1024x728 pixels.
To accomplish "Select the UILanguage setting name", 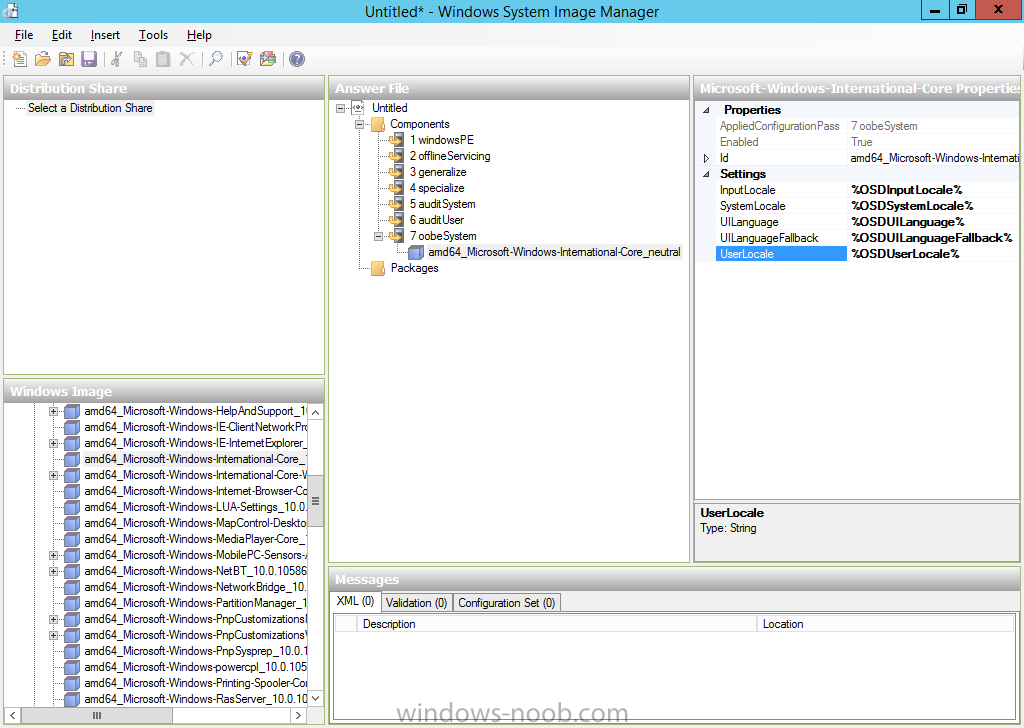I will [749, 222].
